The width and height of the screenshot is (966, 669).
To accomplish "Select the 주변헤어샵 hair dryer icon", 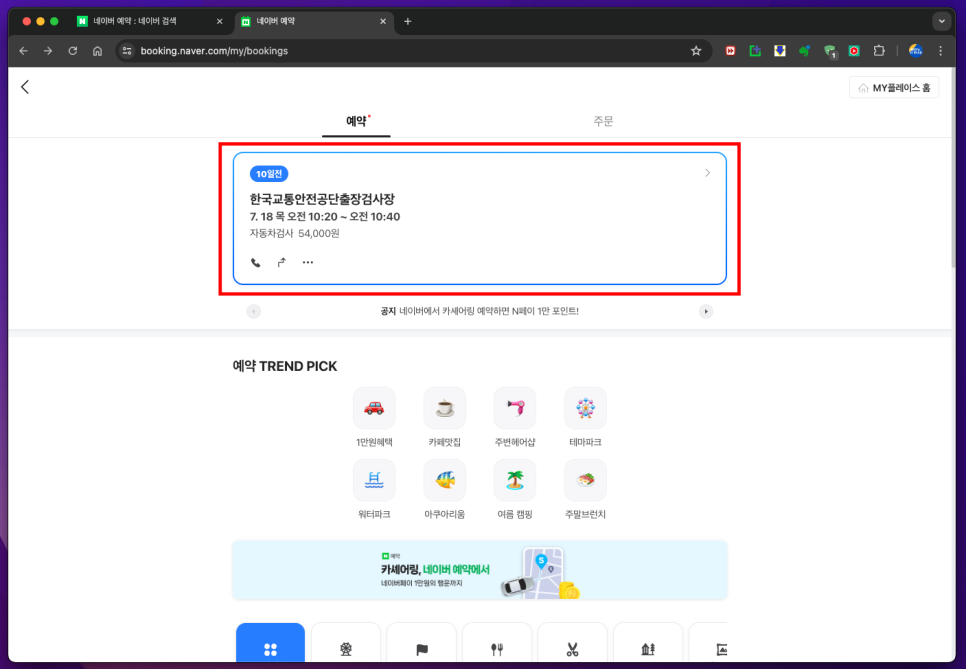I will point(515,408).
